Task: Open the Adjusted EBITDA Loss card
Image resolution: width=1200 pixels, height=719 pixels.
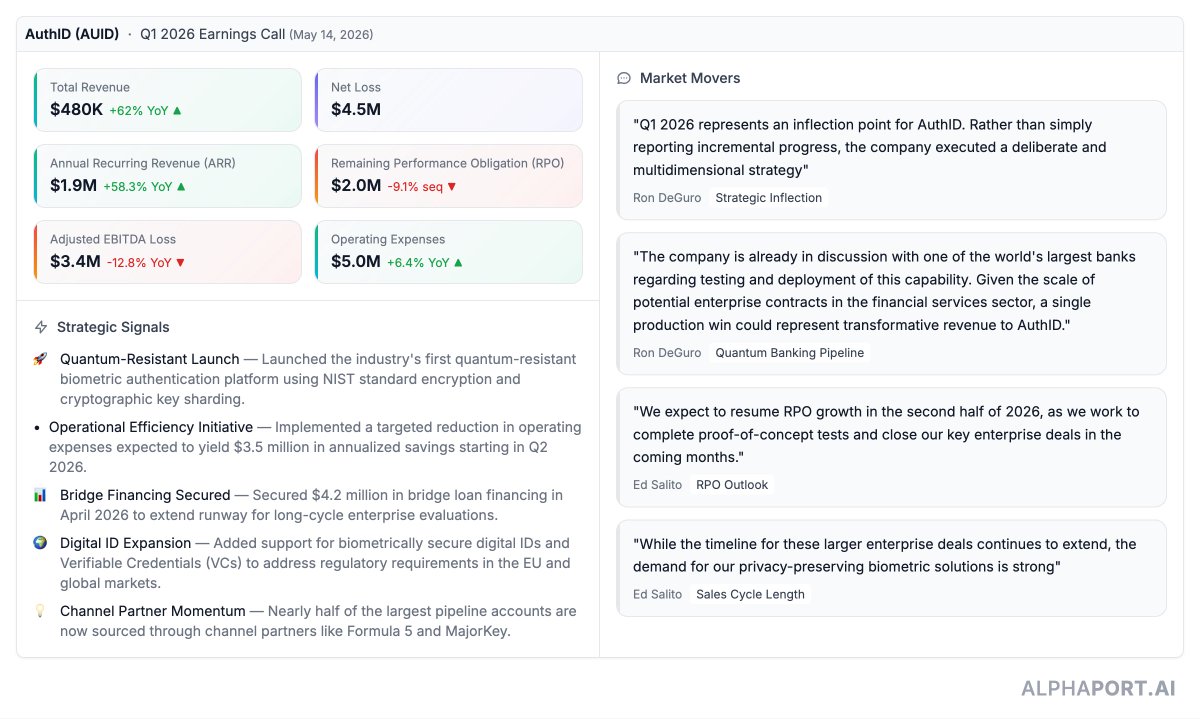Action: pyautogui.click(x=167, y=252)
